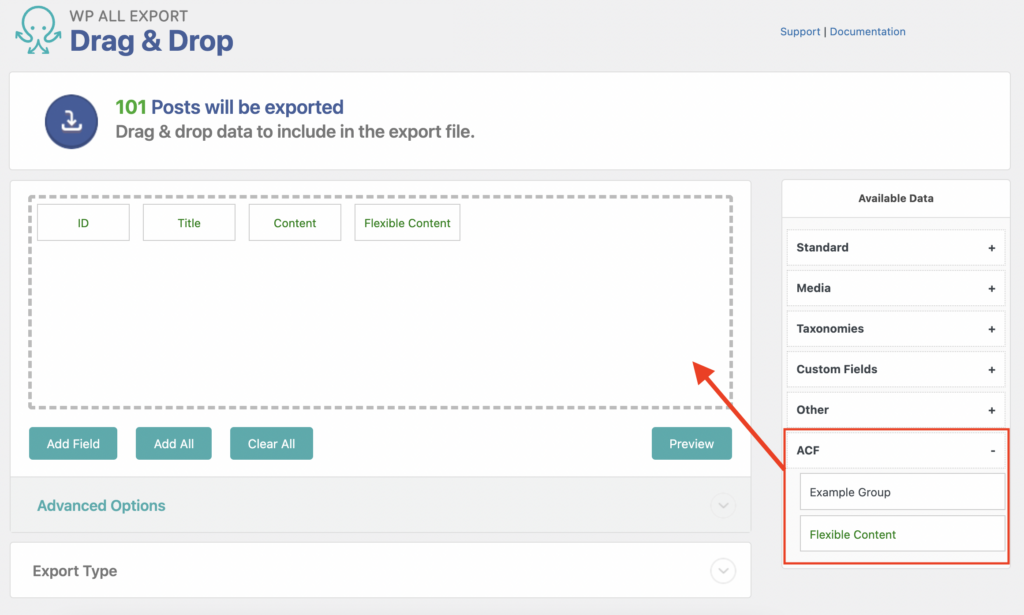Open the Export Type panel

pos(75,570)
